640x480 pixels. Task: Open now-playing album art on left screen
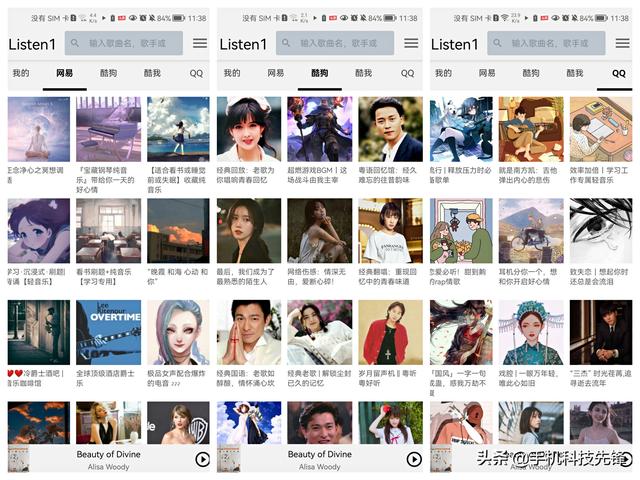18,459
